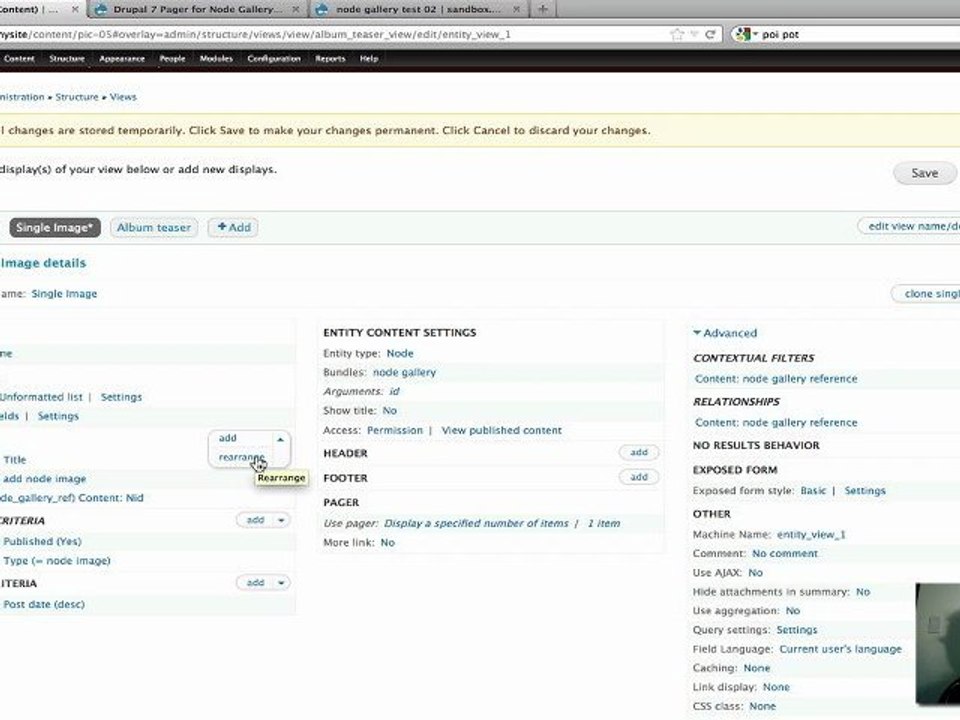Click add button for sort criteria

[255, 582]
